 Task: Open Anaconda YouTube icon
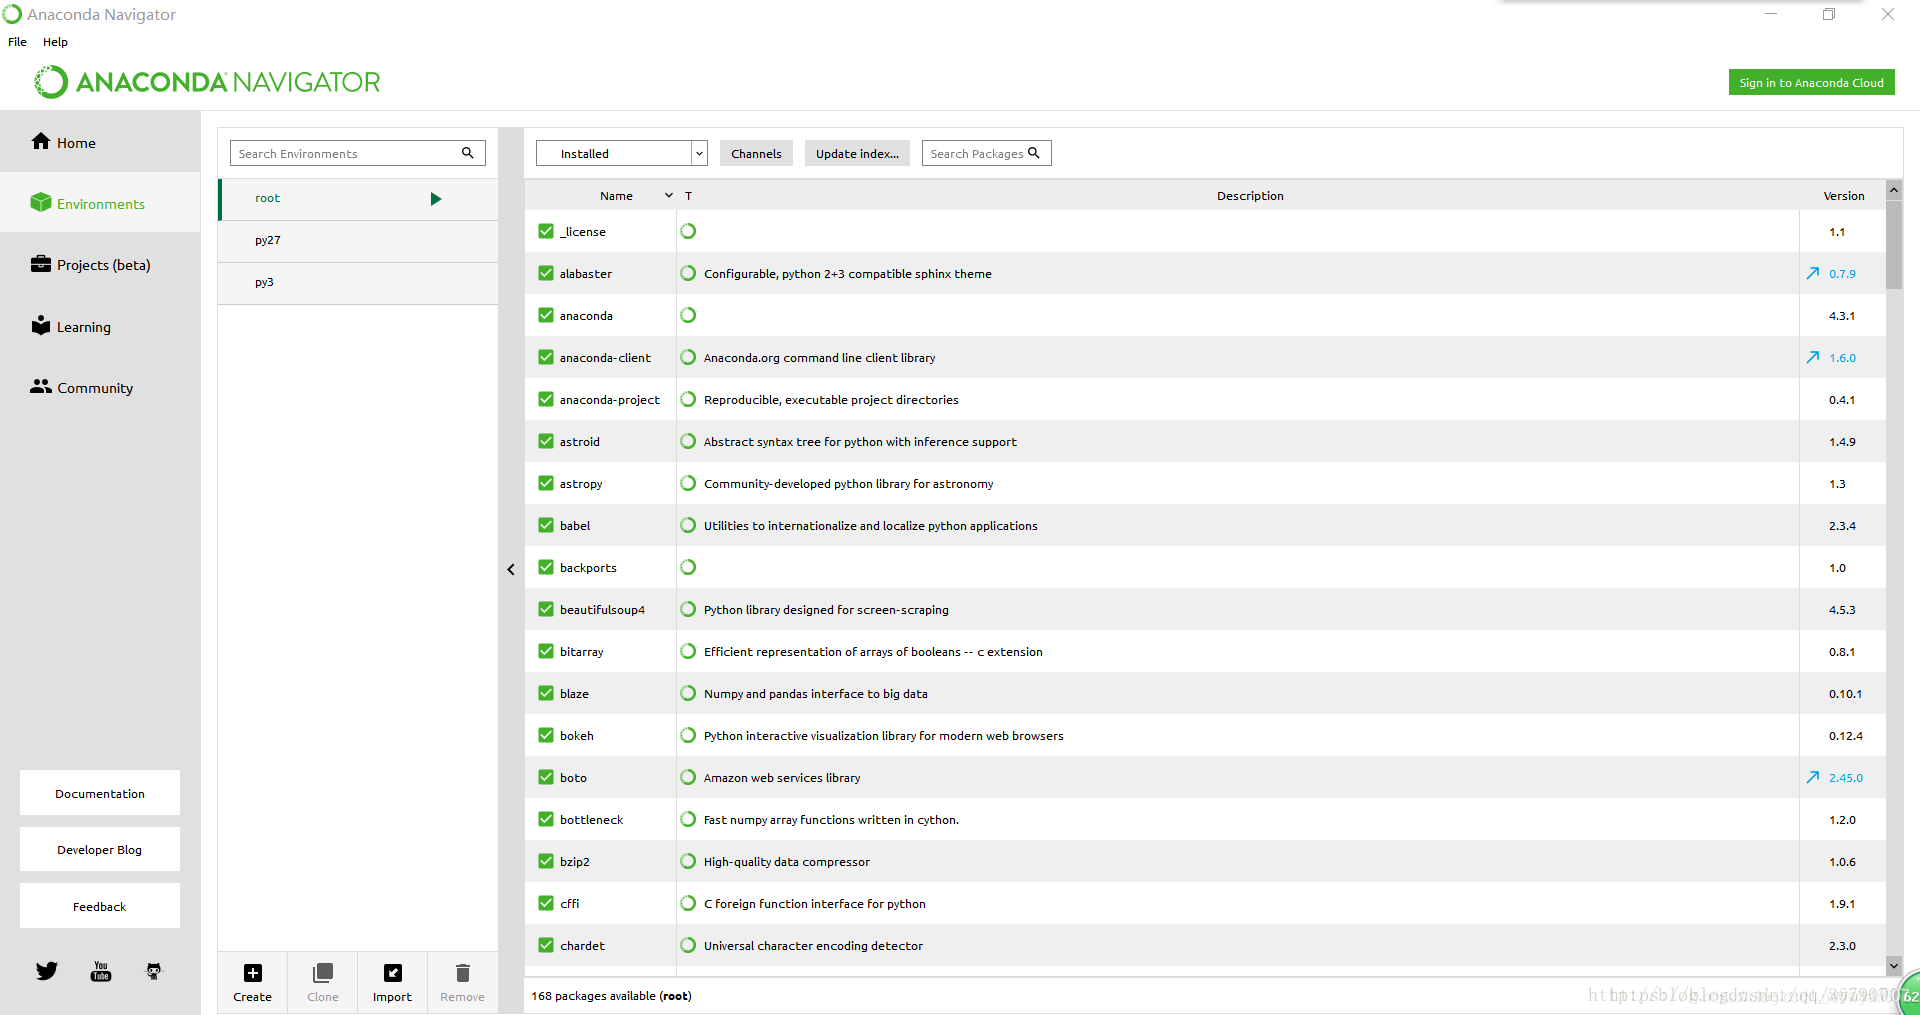101,971
